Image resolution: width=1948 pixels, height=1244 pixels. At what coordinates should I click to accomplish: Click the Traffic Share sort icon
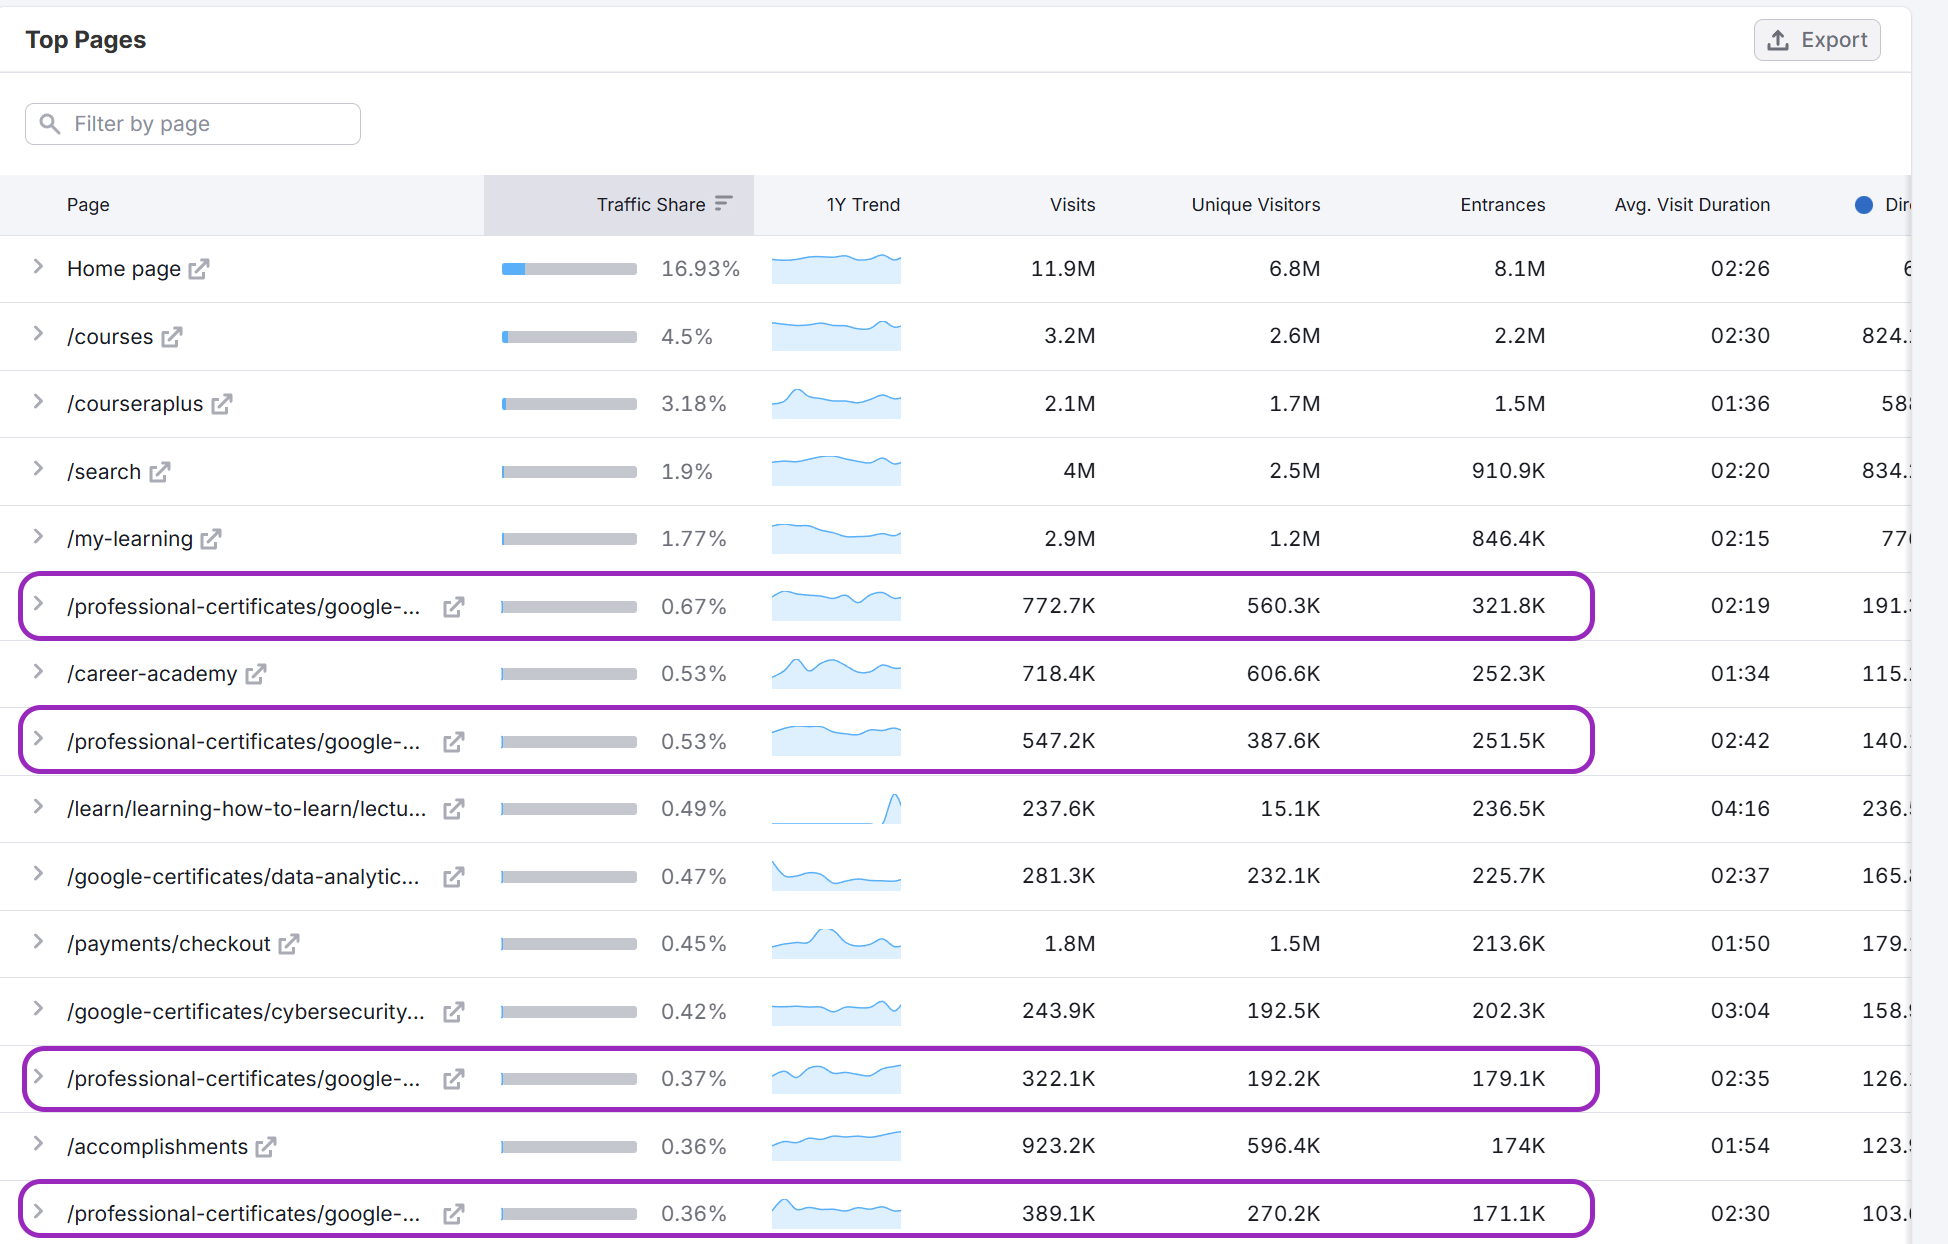pos(724,204)
